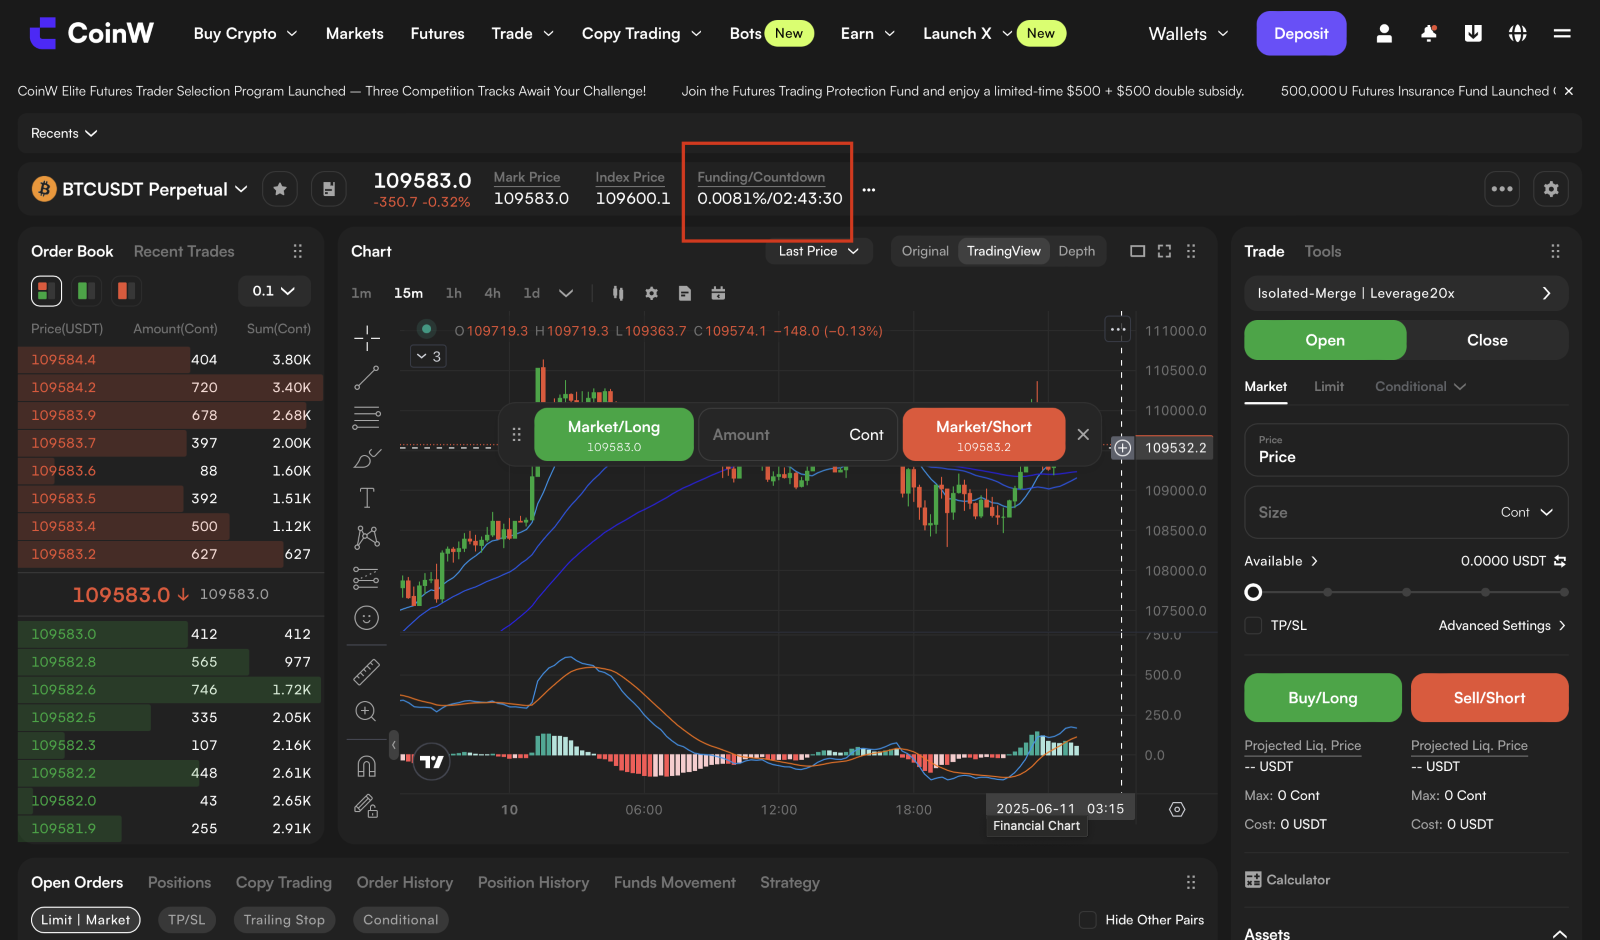This screenshot has width=1600, height=940.
Task: Click the Buy/Long button
Action: click(1322, 698)
